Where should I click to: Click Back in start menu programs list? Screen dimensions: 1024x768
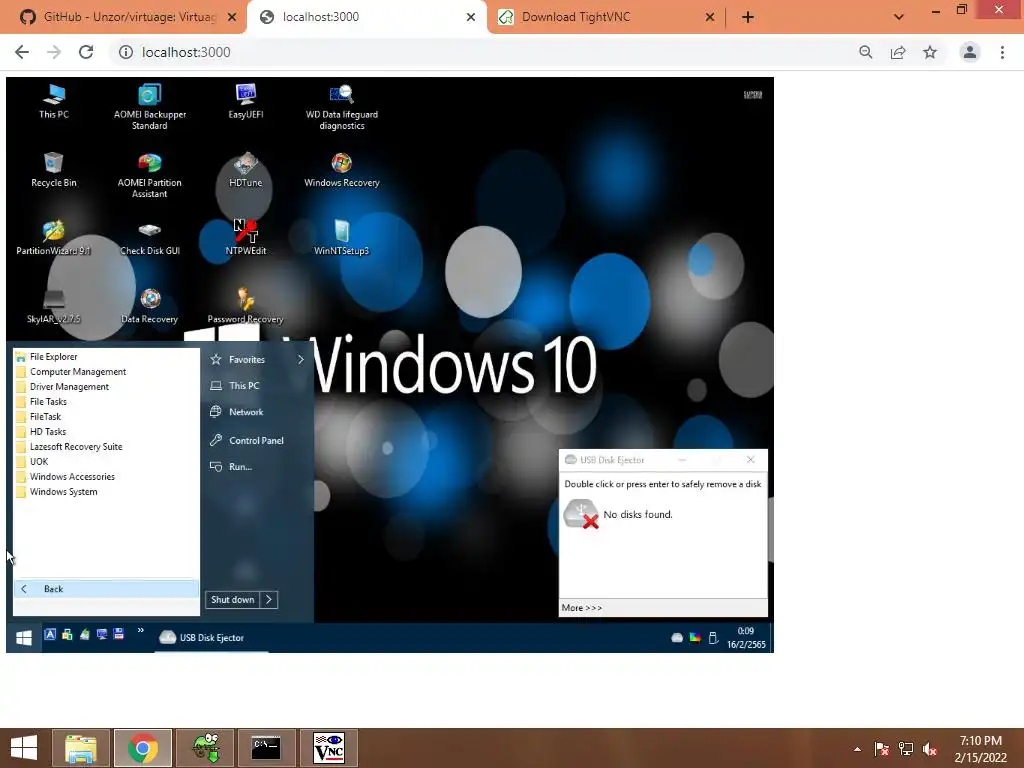pyautogui.click(x=106, y=589)
